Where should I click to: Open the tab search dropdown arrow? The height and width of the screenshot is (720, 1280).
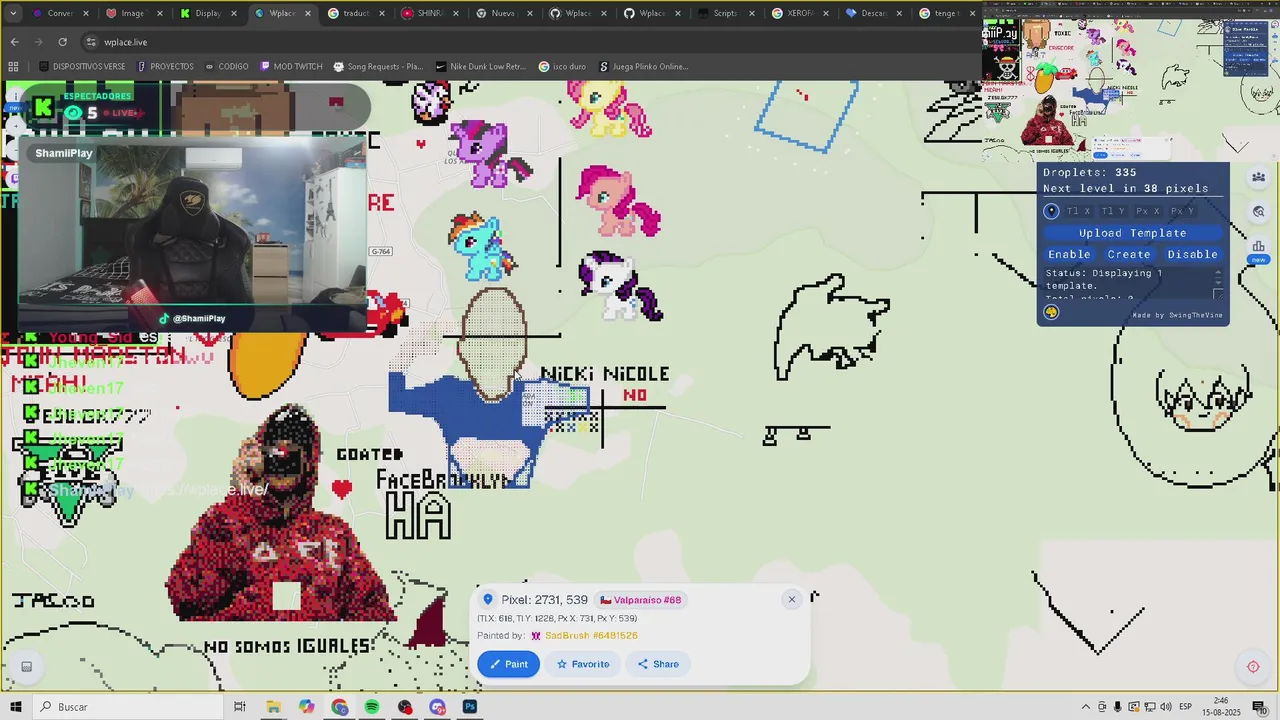click(x=13, y=13)
